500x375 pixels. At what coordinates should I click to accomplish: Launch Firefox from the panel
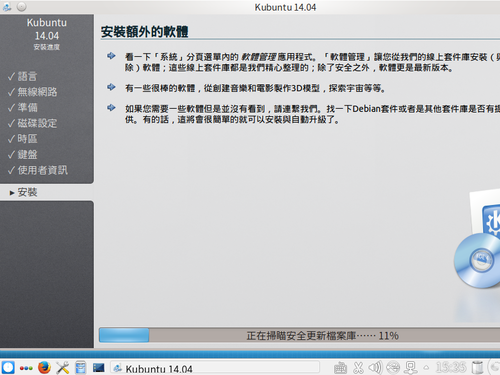coord(44,368)
